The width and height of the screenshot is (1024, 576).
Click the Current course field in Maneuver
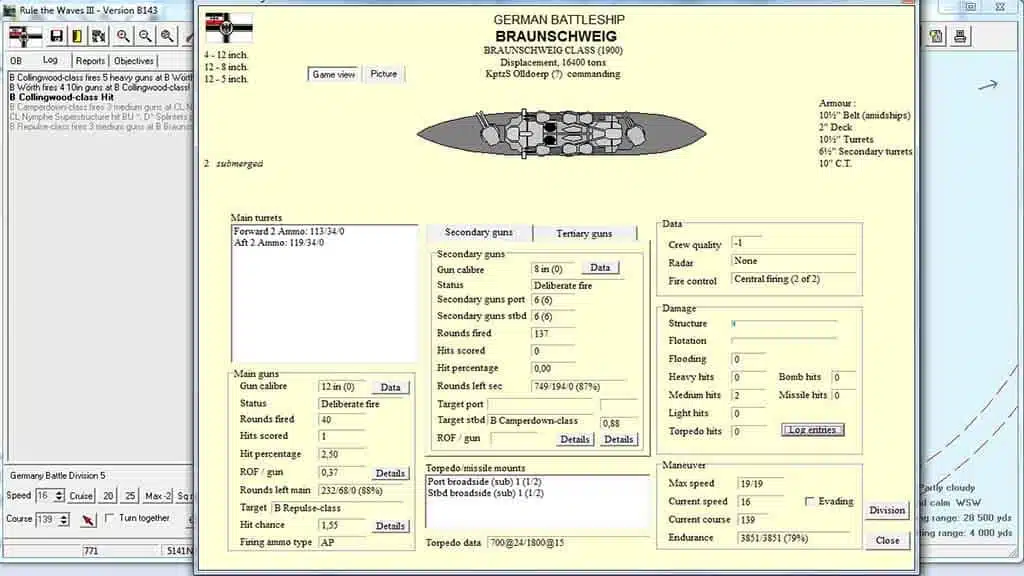[x=761, y=520]
